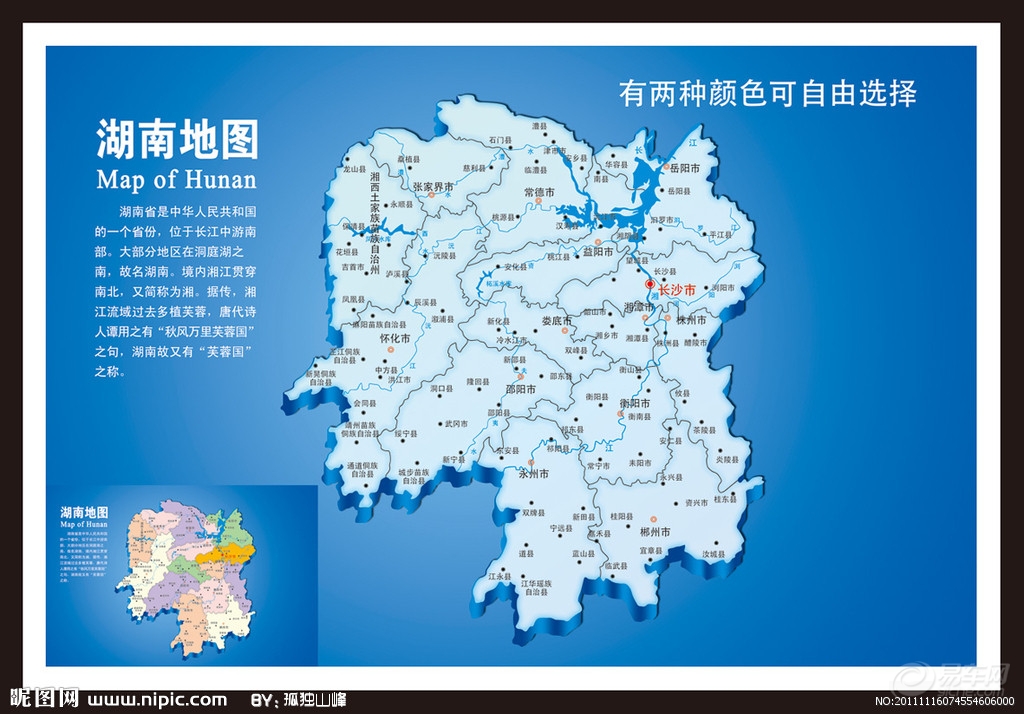
Task: Select the 花垣县 county label
Action: point(347,252)
